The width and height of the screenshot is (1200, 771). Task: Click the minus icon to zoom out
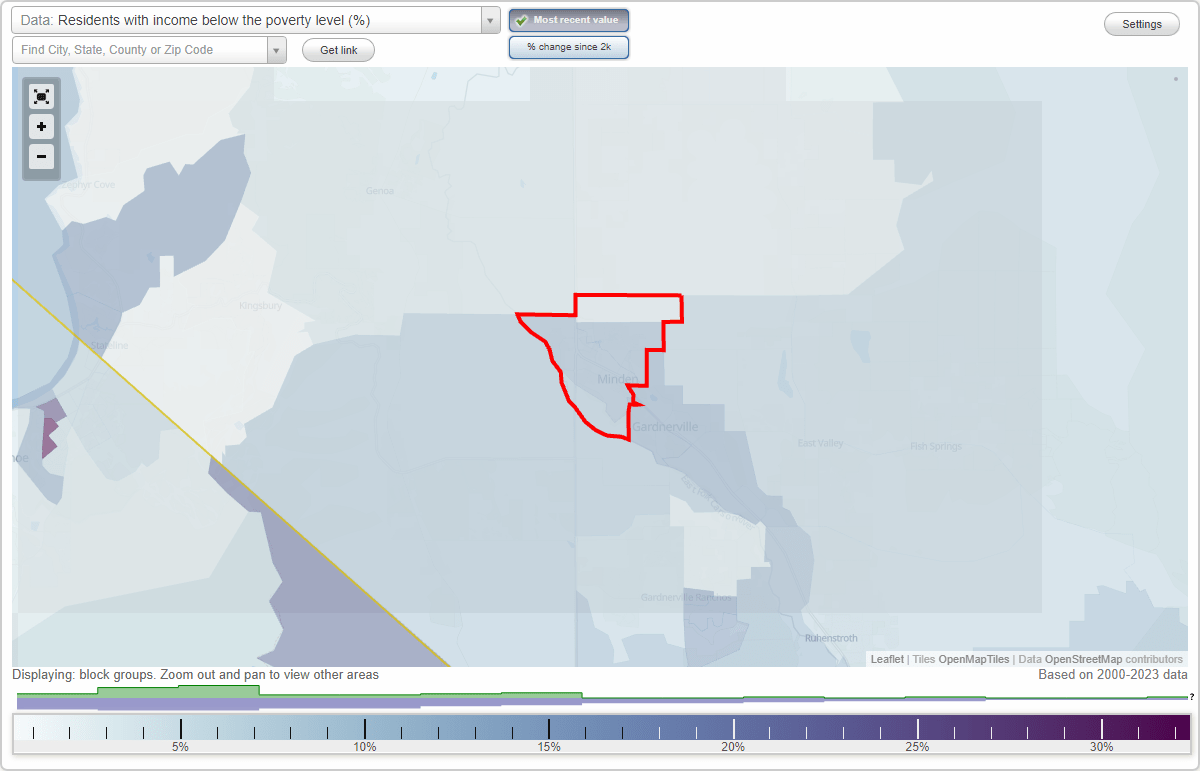click(41, 157)
